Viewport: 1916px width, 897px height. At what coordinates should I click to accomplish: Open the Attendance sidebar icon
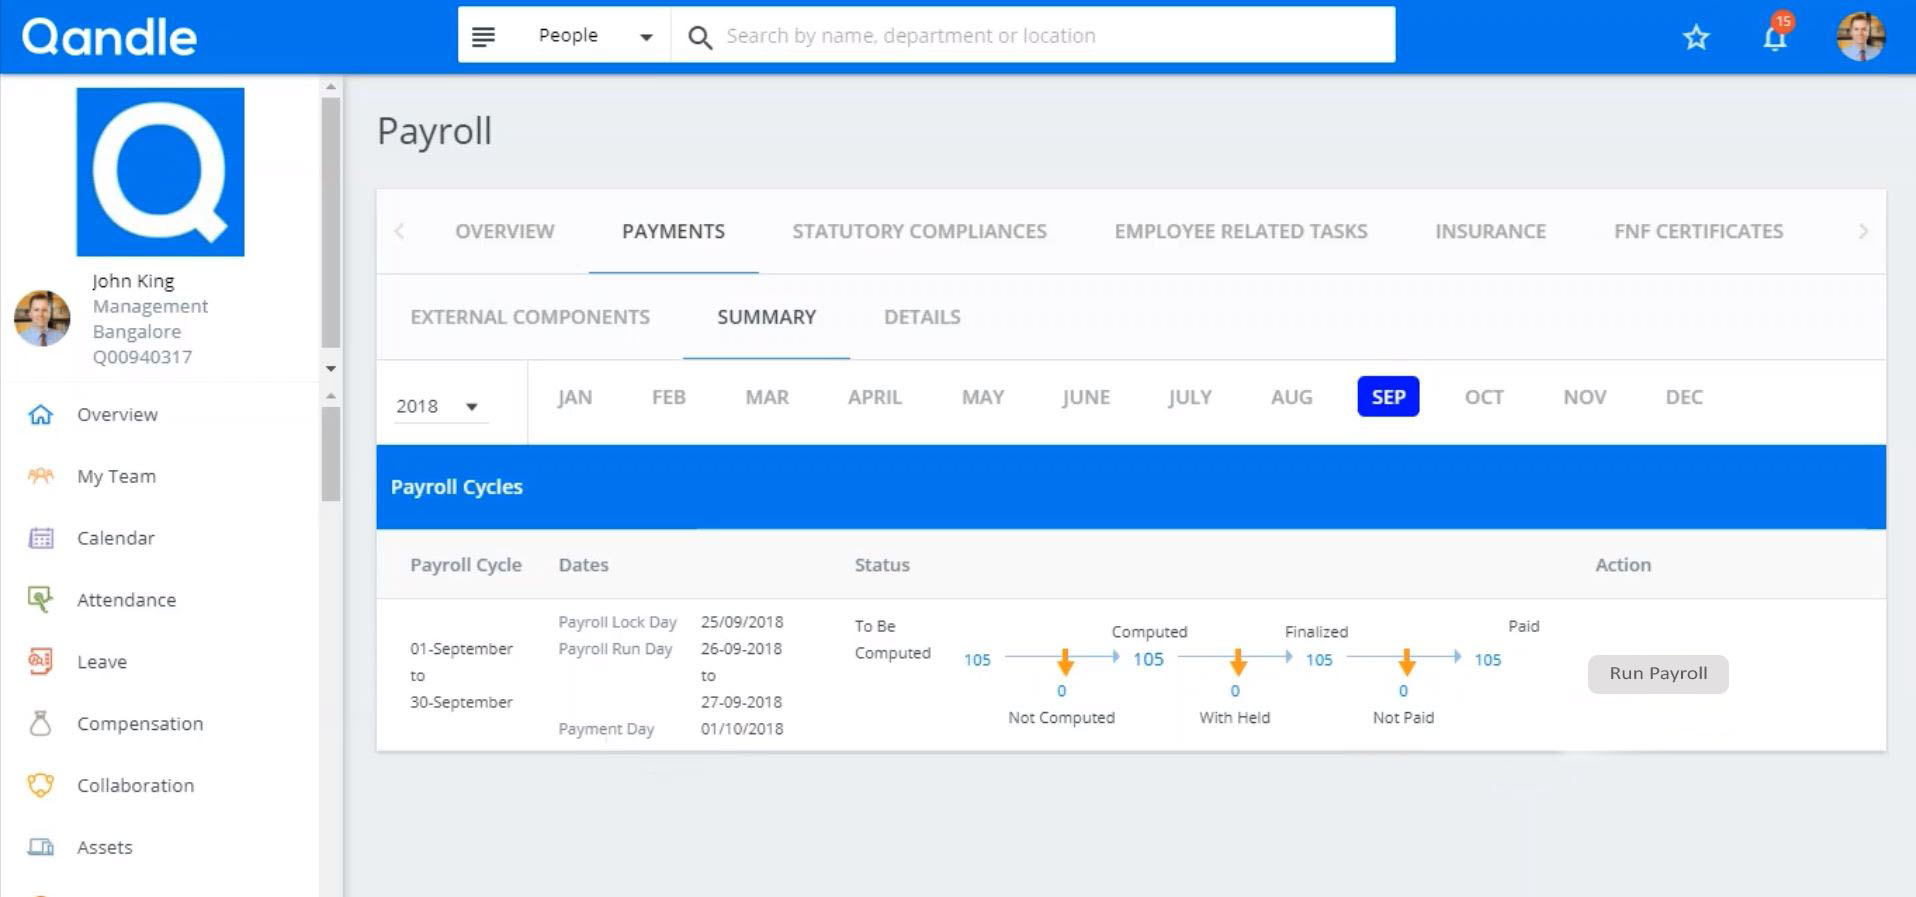(x=40, y=600)
